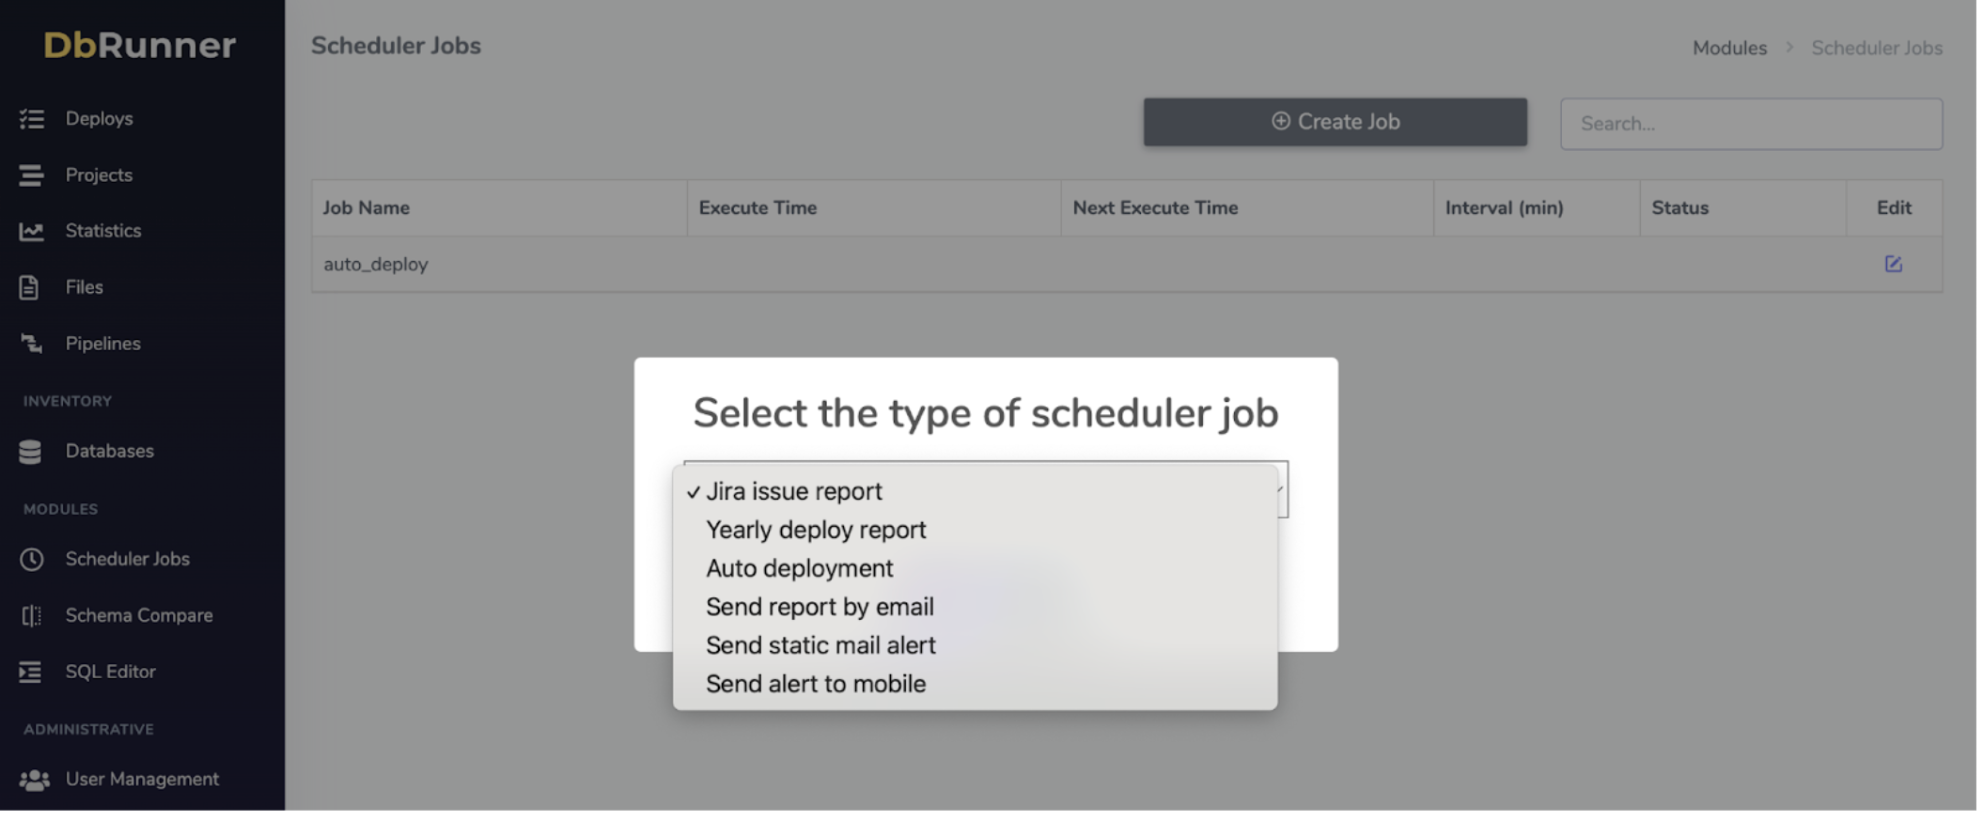This screenshot has width=1980, height=814.
Task: Click the Modules breadcrumb link
Action: pyautogui.click(x=1729, y=48)
